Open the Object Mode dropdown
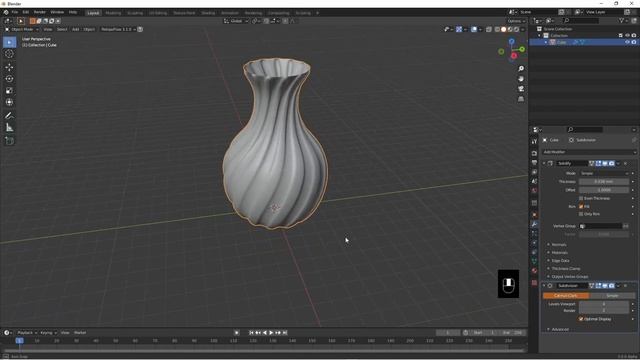Screen dimensions: 640x360 22,29
